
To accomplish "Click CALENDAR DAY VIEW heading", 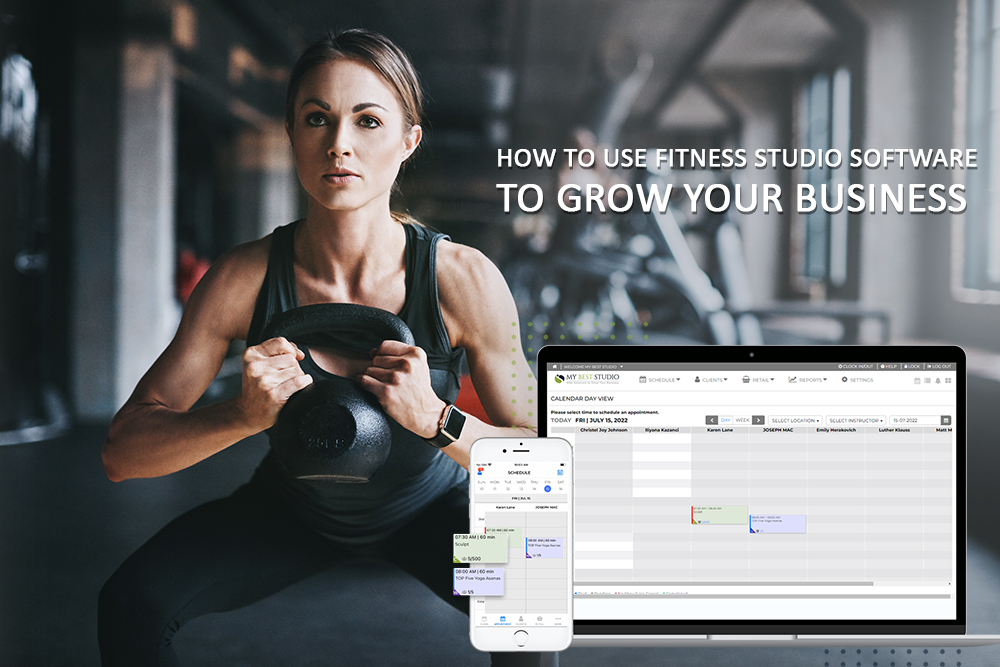I will coord(582,399).
